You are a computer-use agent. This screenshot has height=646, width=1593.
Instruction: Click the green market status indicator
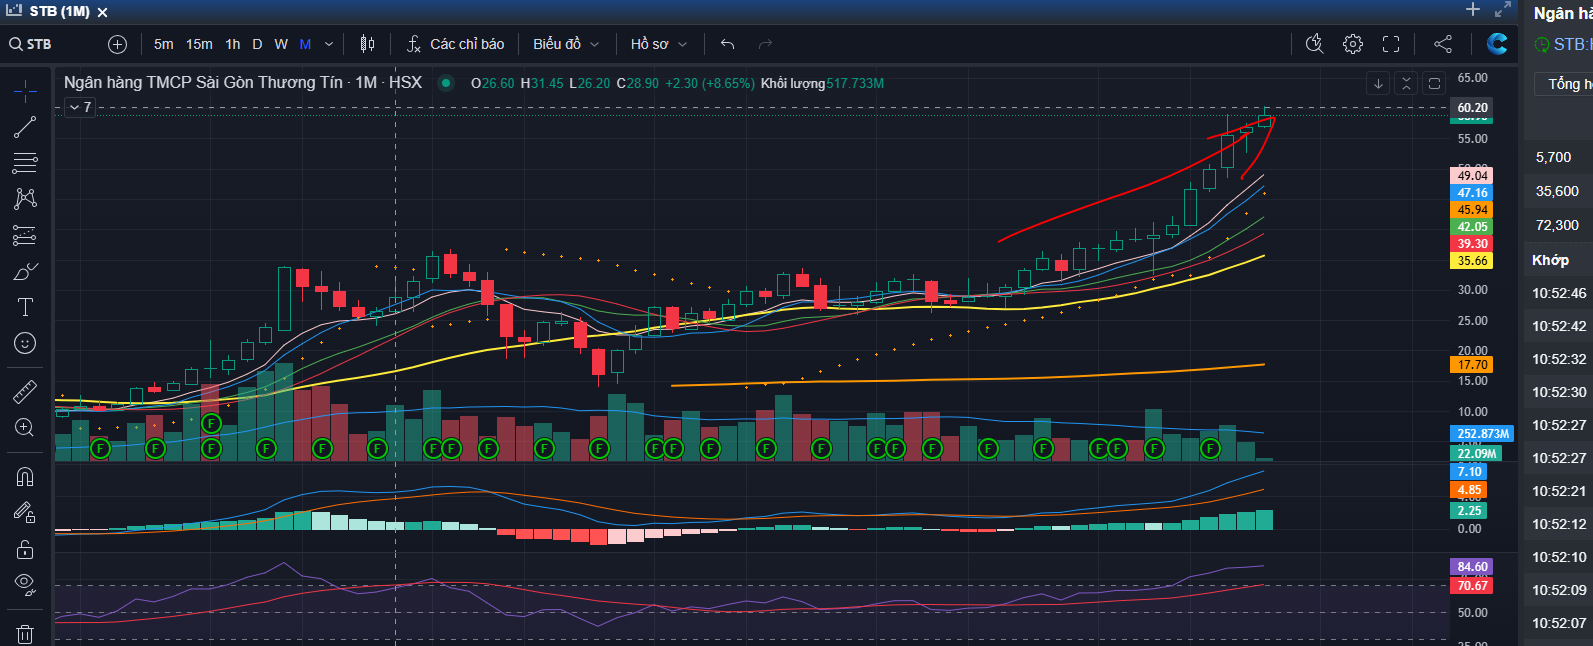click(446, 83)
